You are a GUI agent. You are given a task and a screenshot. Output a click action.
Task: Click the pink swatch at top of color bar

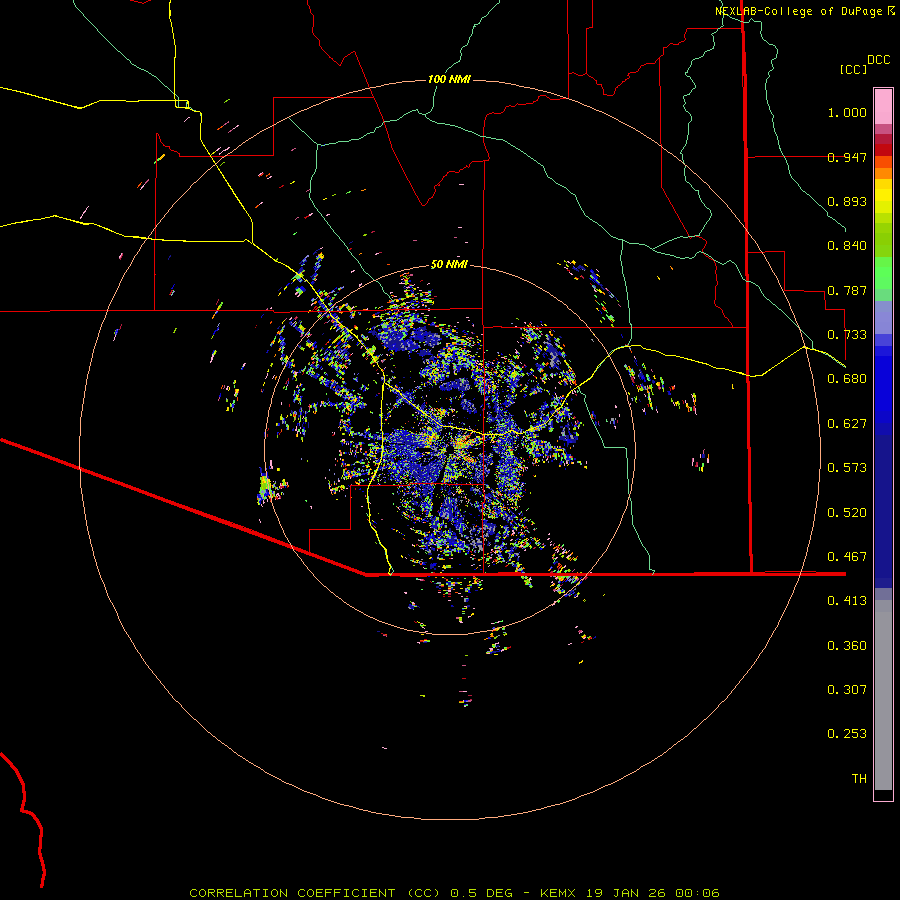click(883, 106)
